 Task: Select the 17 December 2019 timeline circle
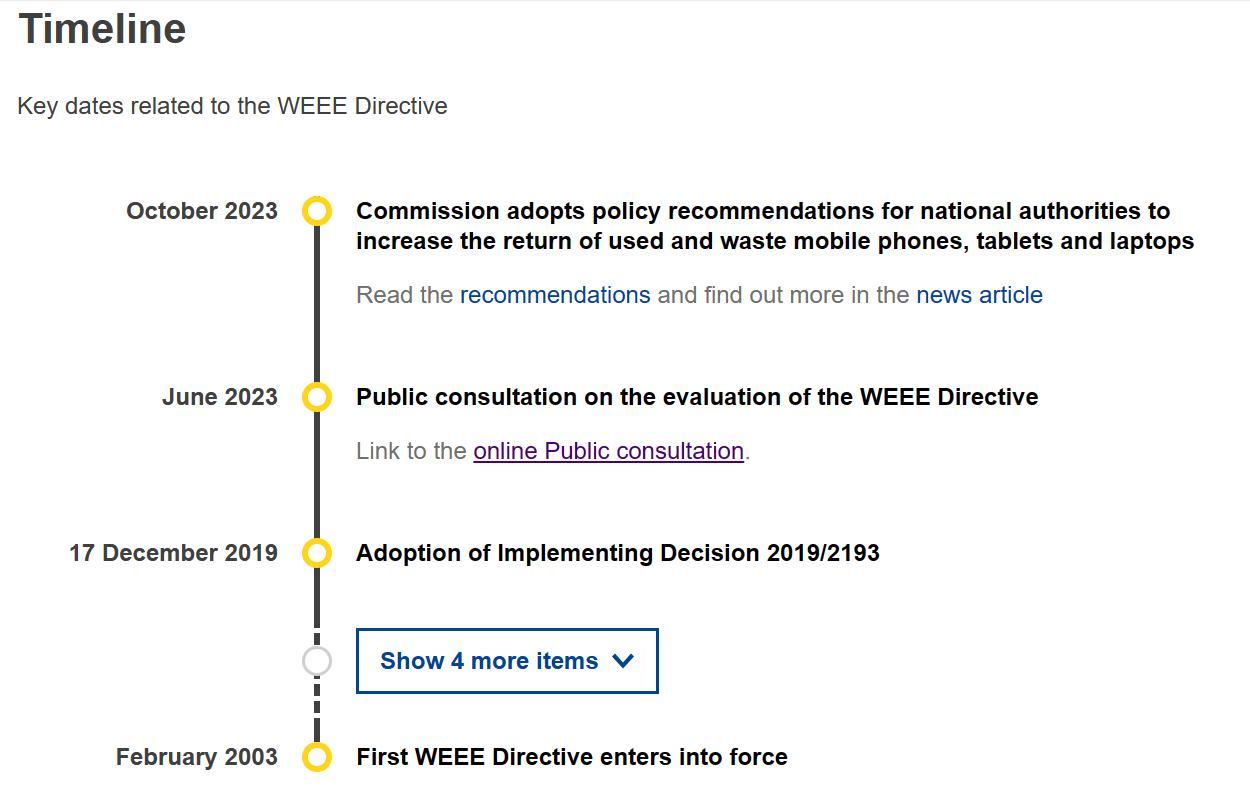pyautogui.click(x=316, y=553)
